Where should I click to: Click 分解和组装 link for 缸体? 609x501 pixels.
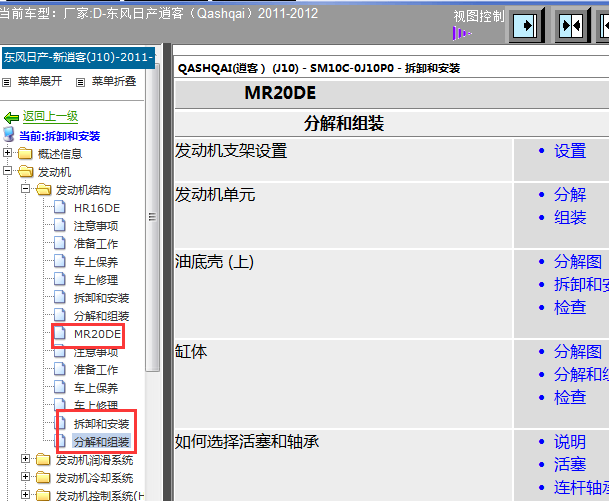[x=581, y=374]
